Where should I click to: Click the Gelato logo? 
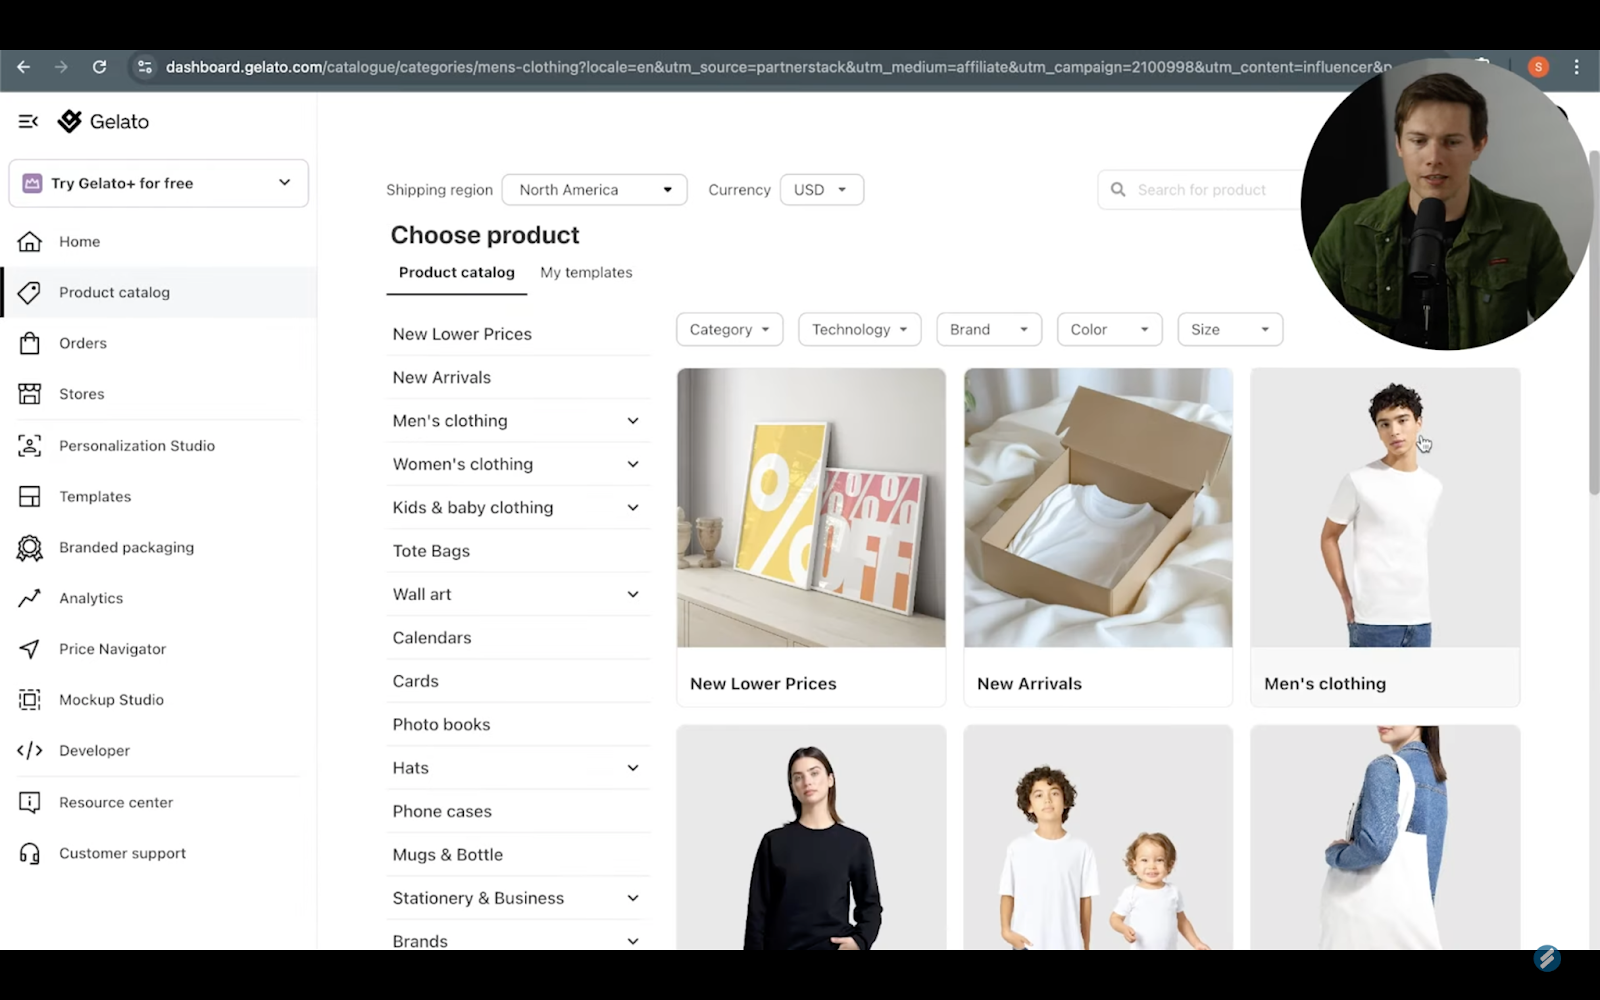click(x=104, y=121)
